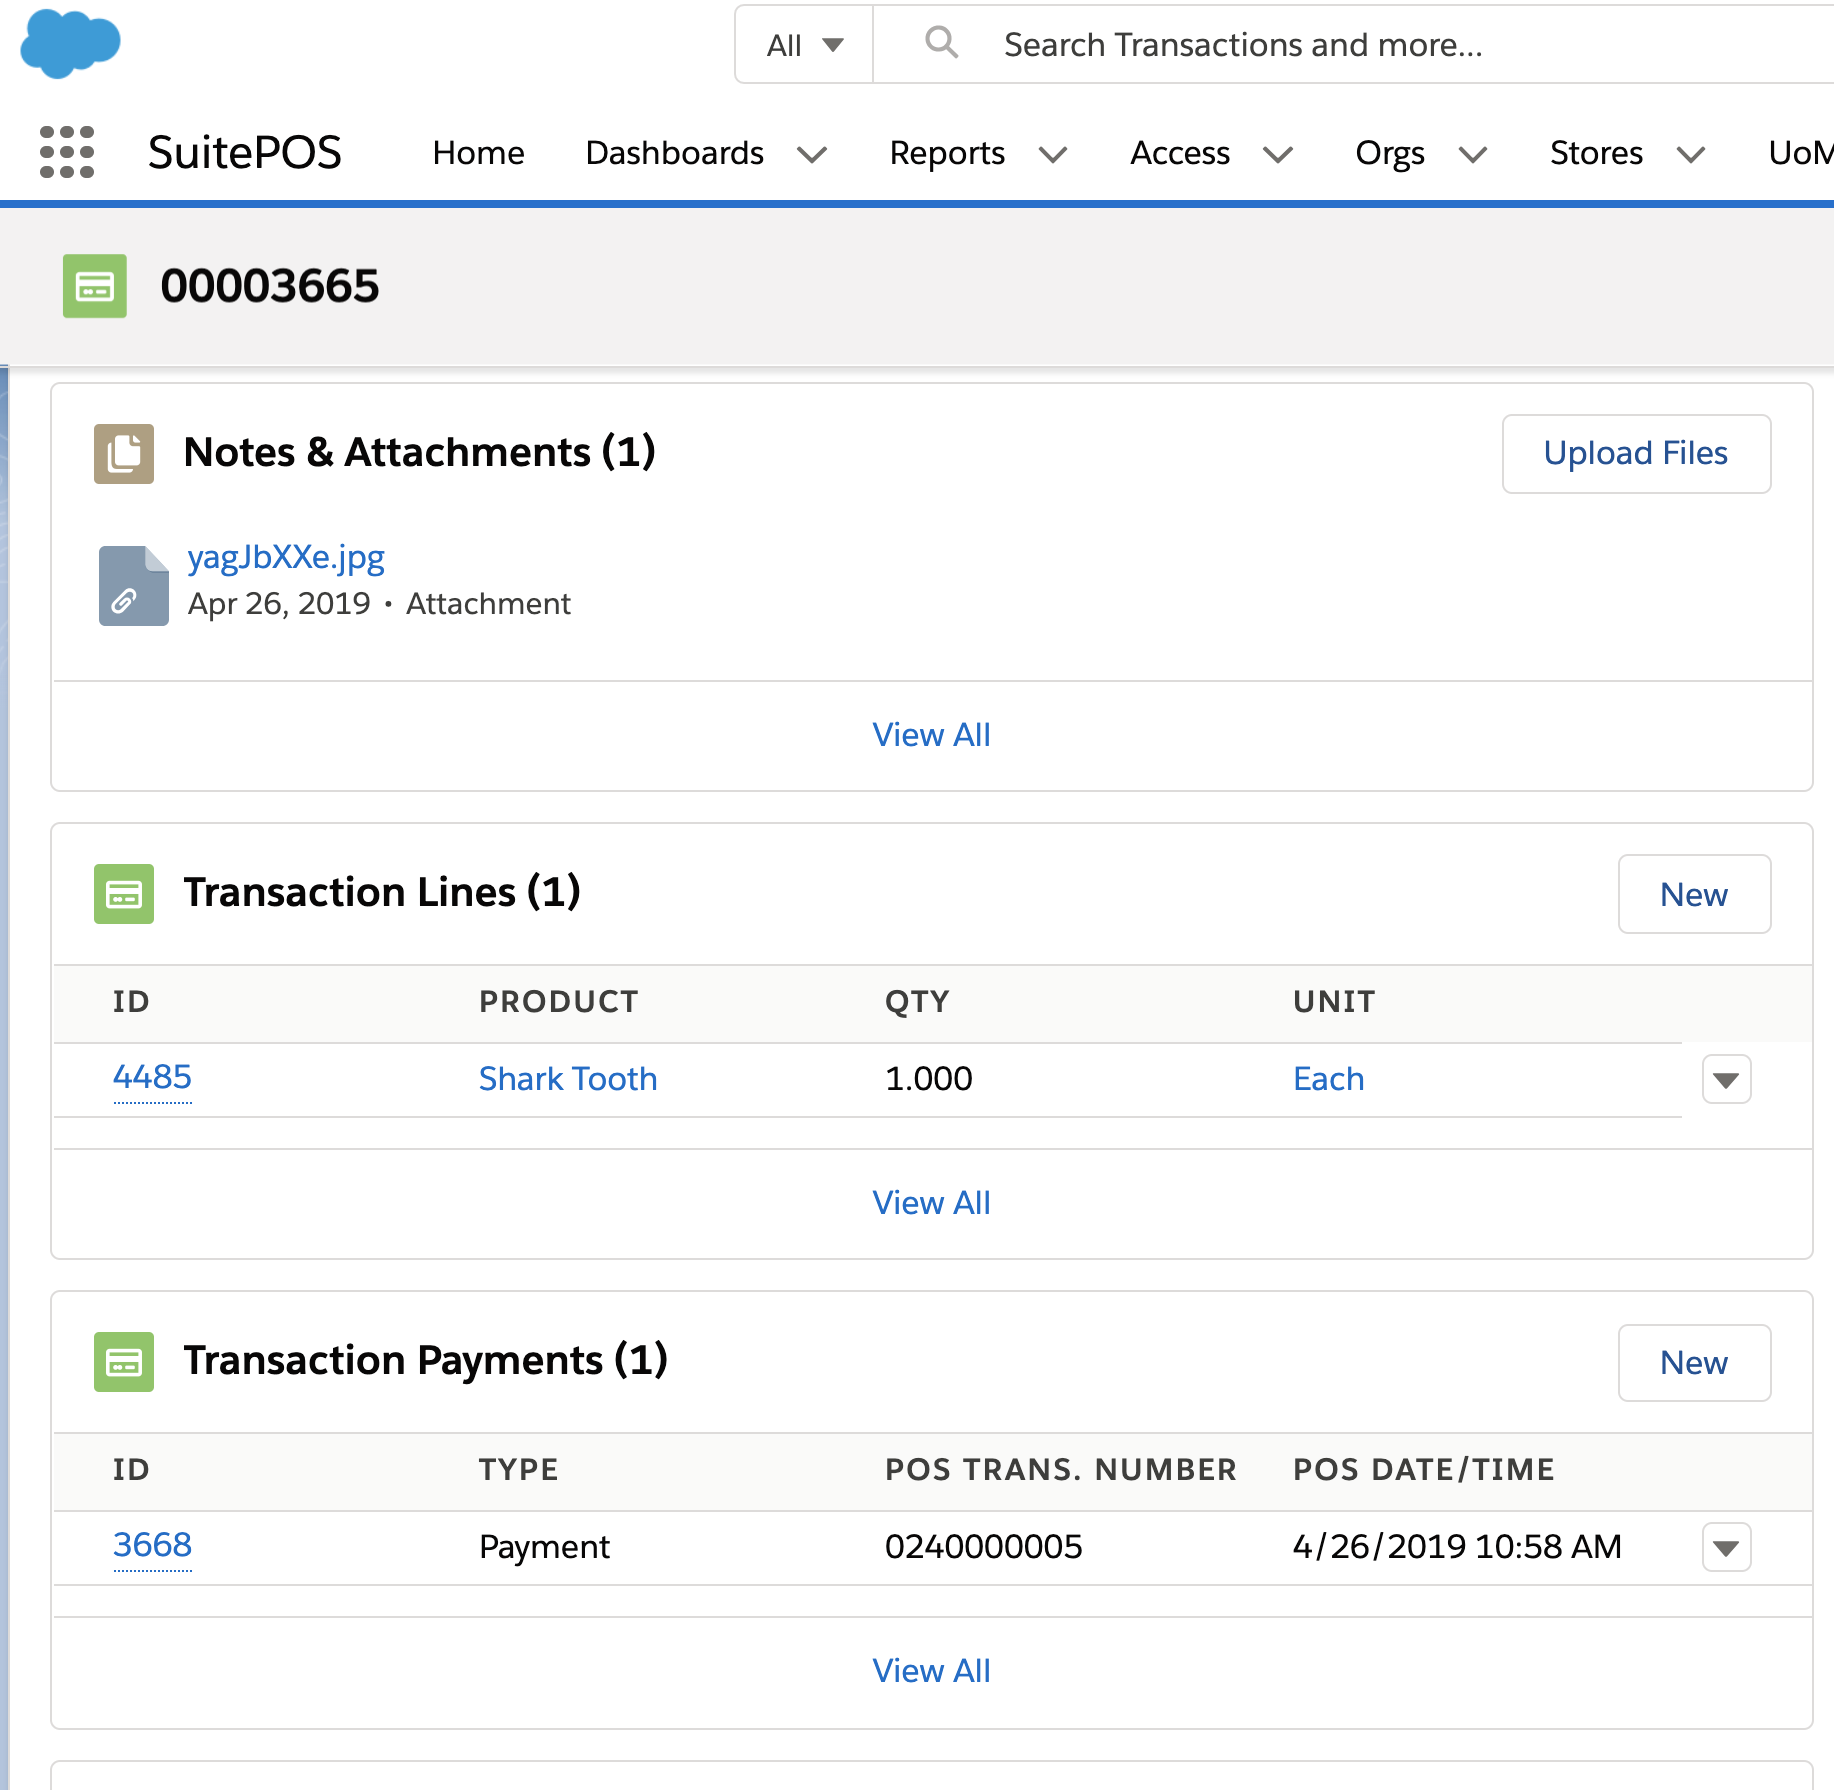Click the Transaction Lines section icon
This screenshot has width=1834, height=1790.
tap(124, 893)
